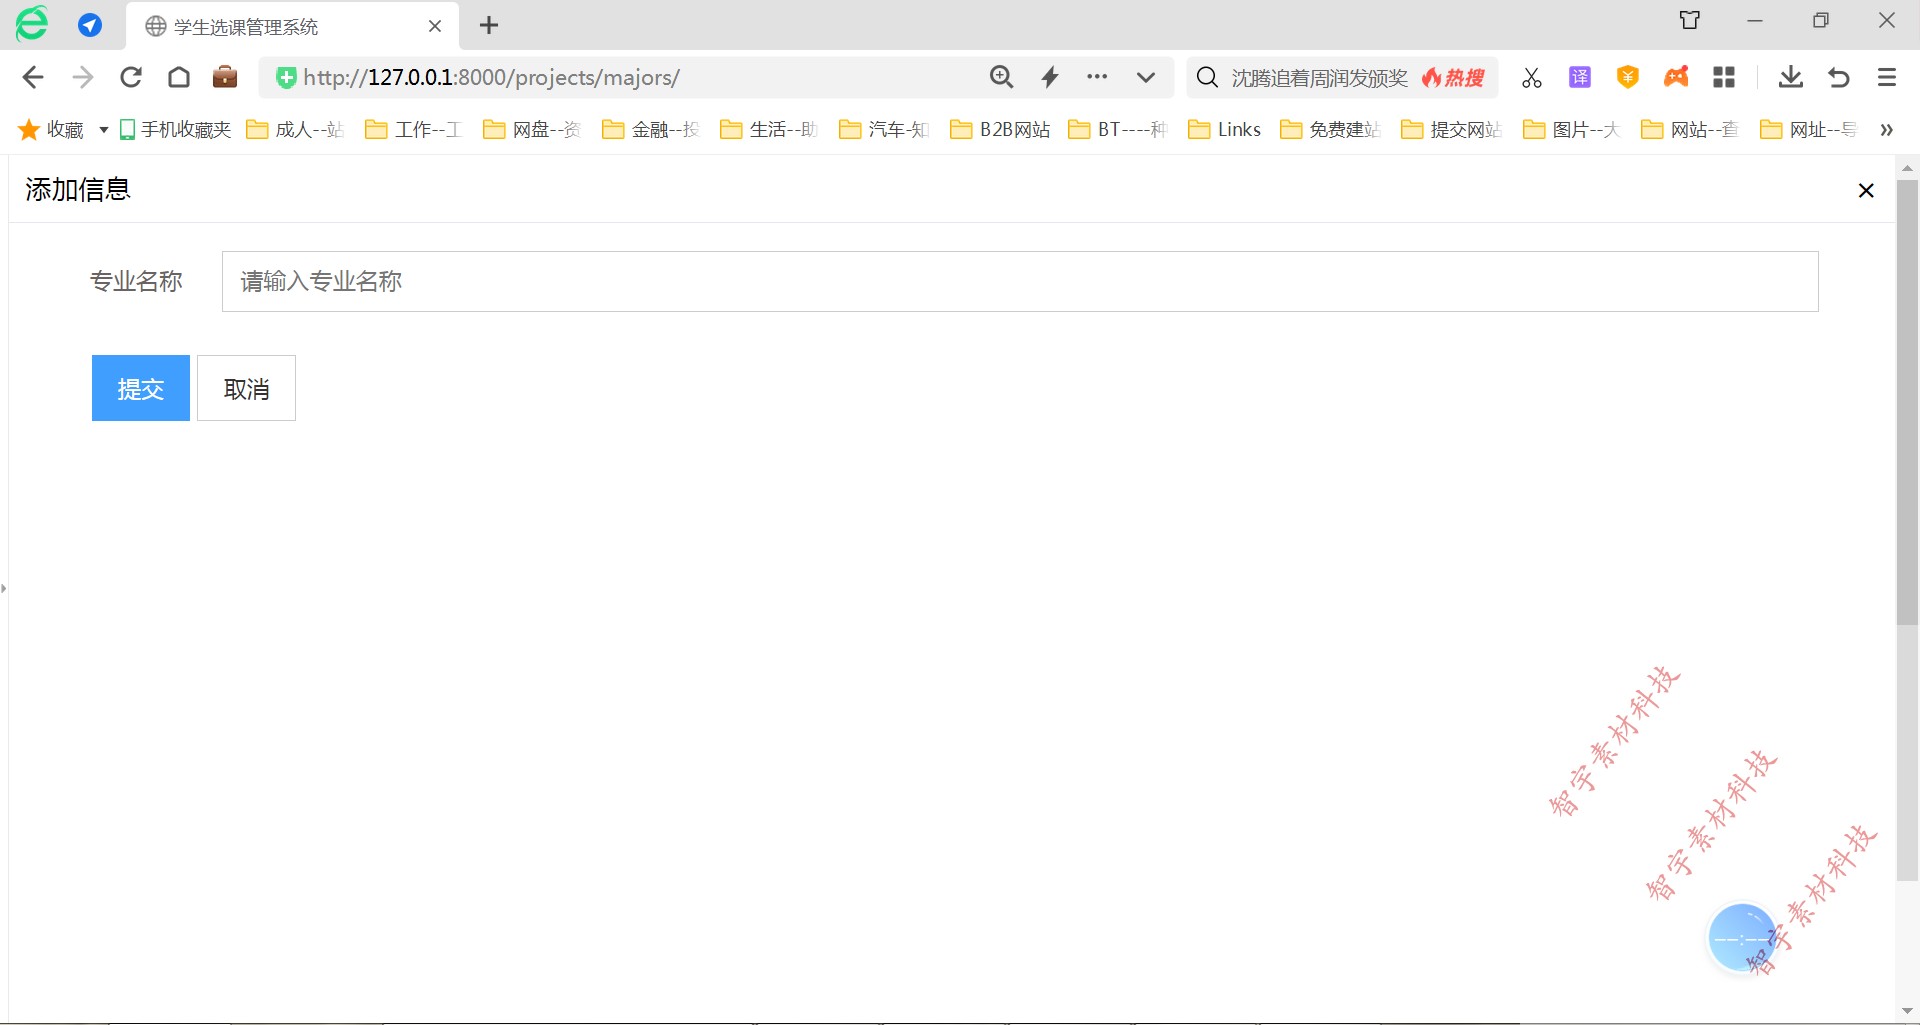Switch to the 学生选课管理系统 tab
Screen dimensions: 1920x1025
[246, 27]
